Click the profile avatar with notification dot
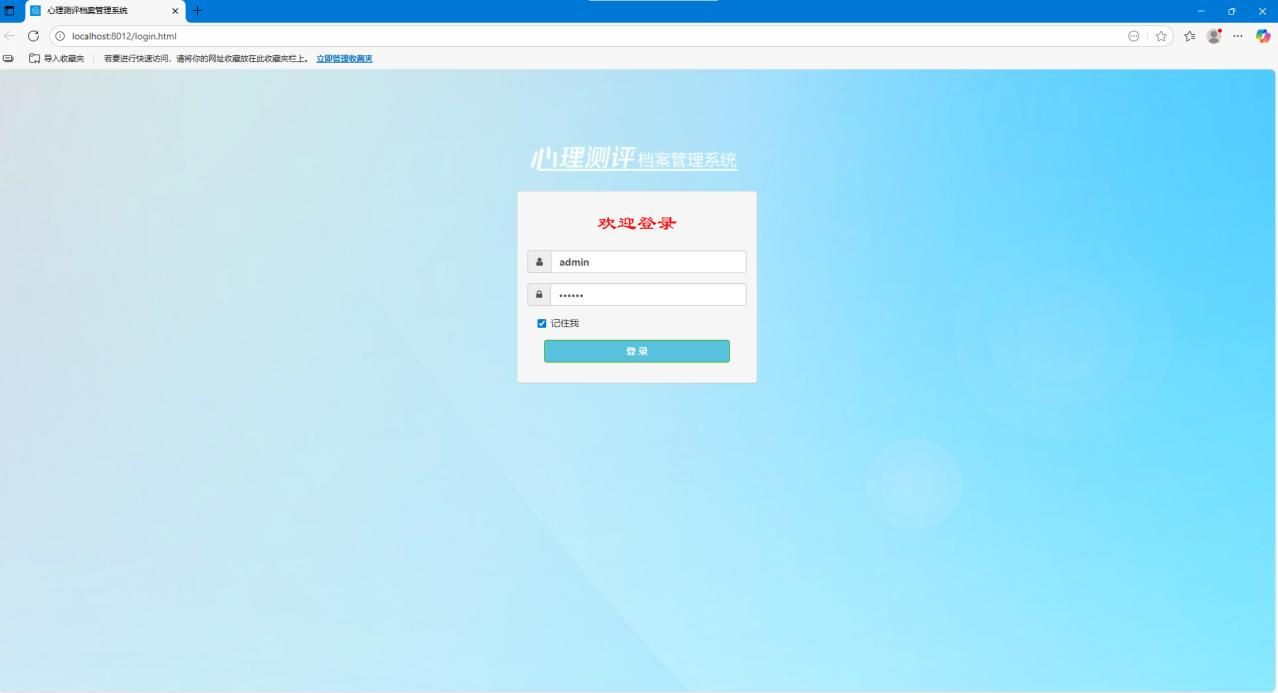The height and width of the screenshot is (693, 1278). [1214, 35]
